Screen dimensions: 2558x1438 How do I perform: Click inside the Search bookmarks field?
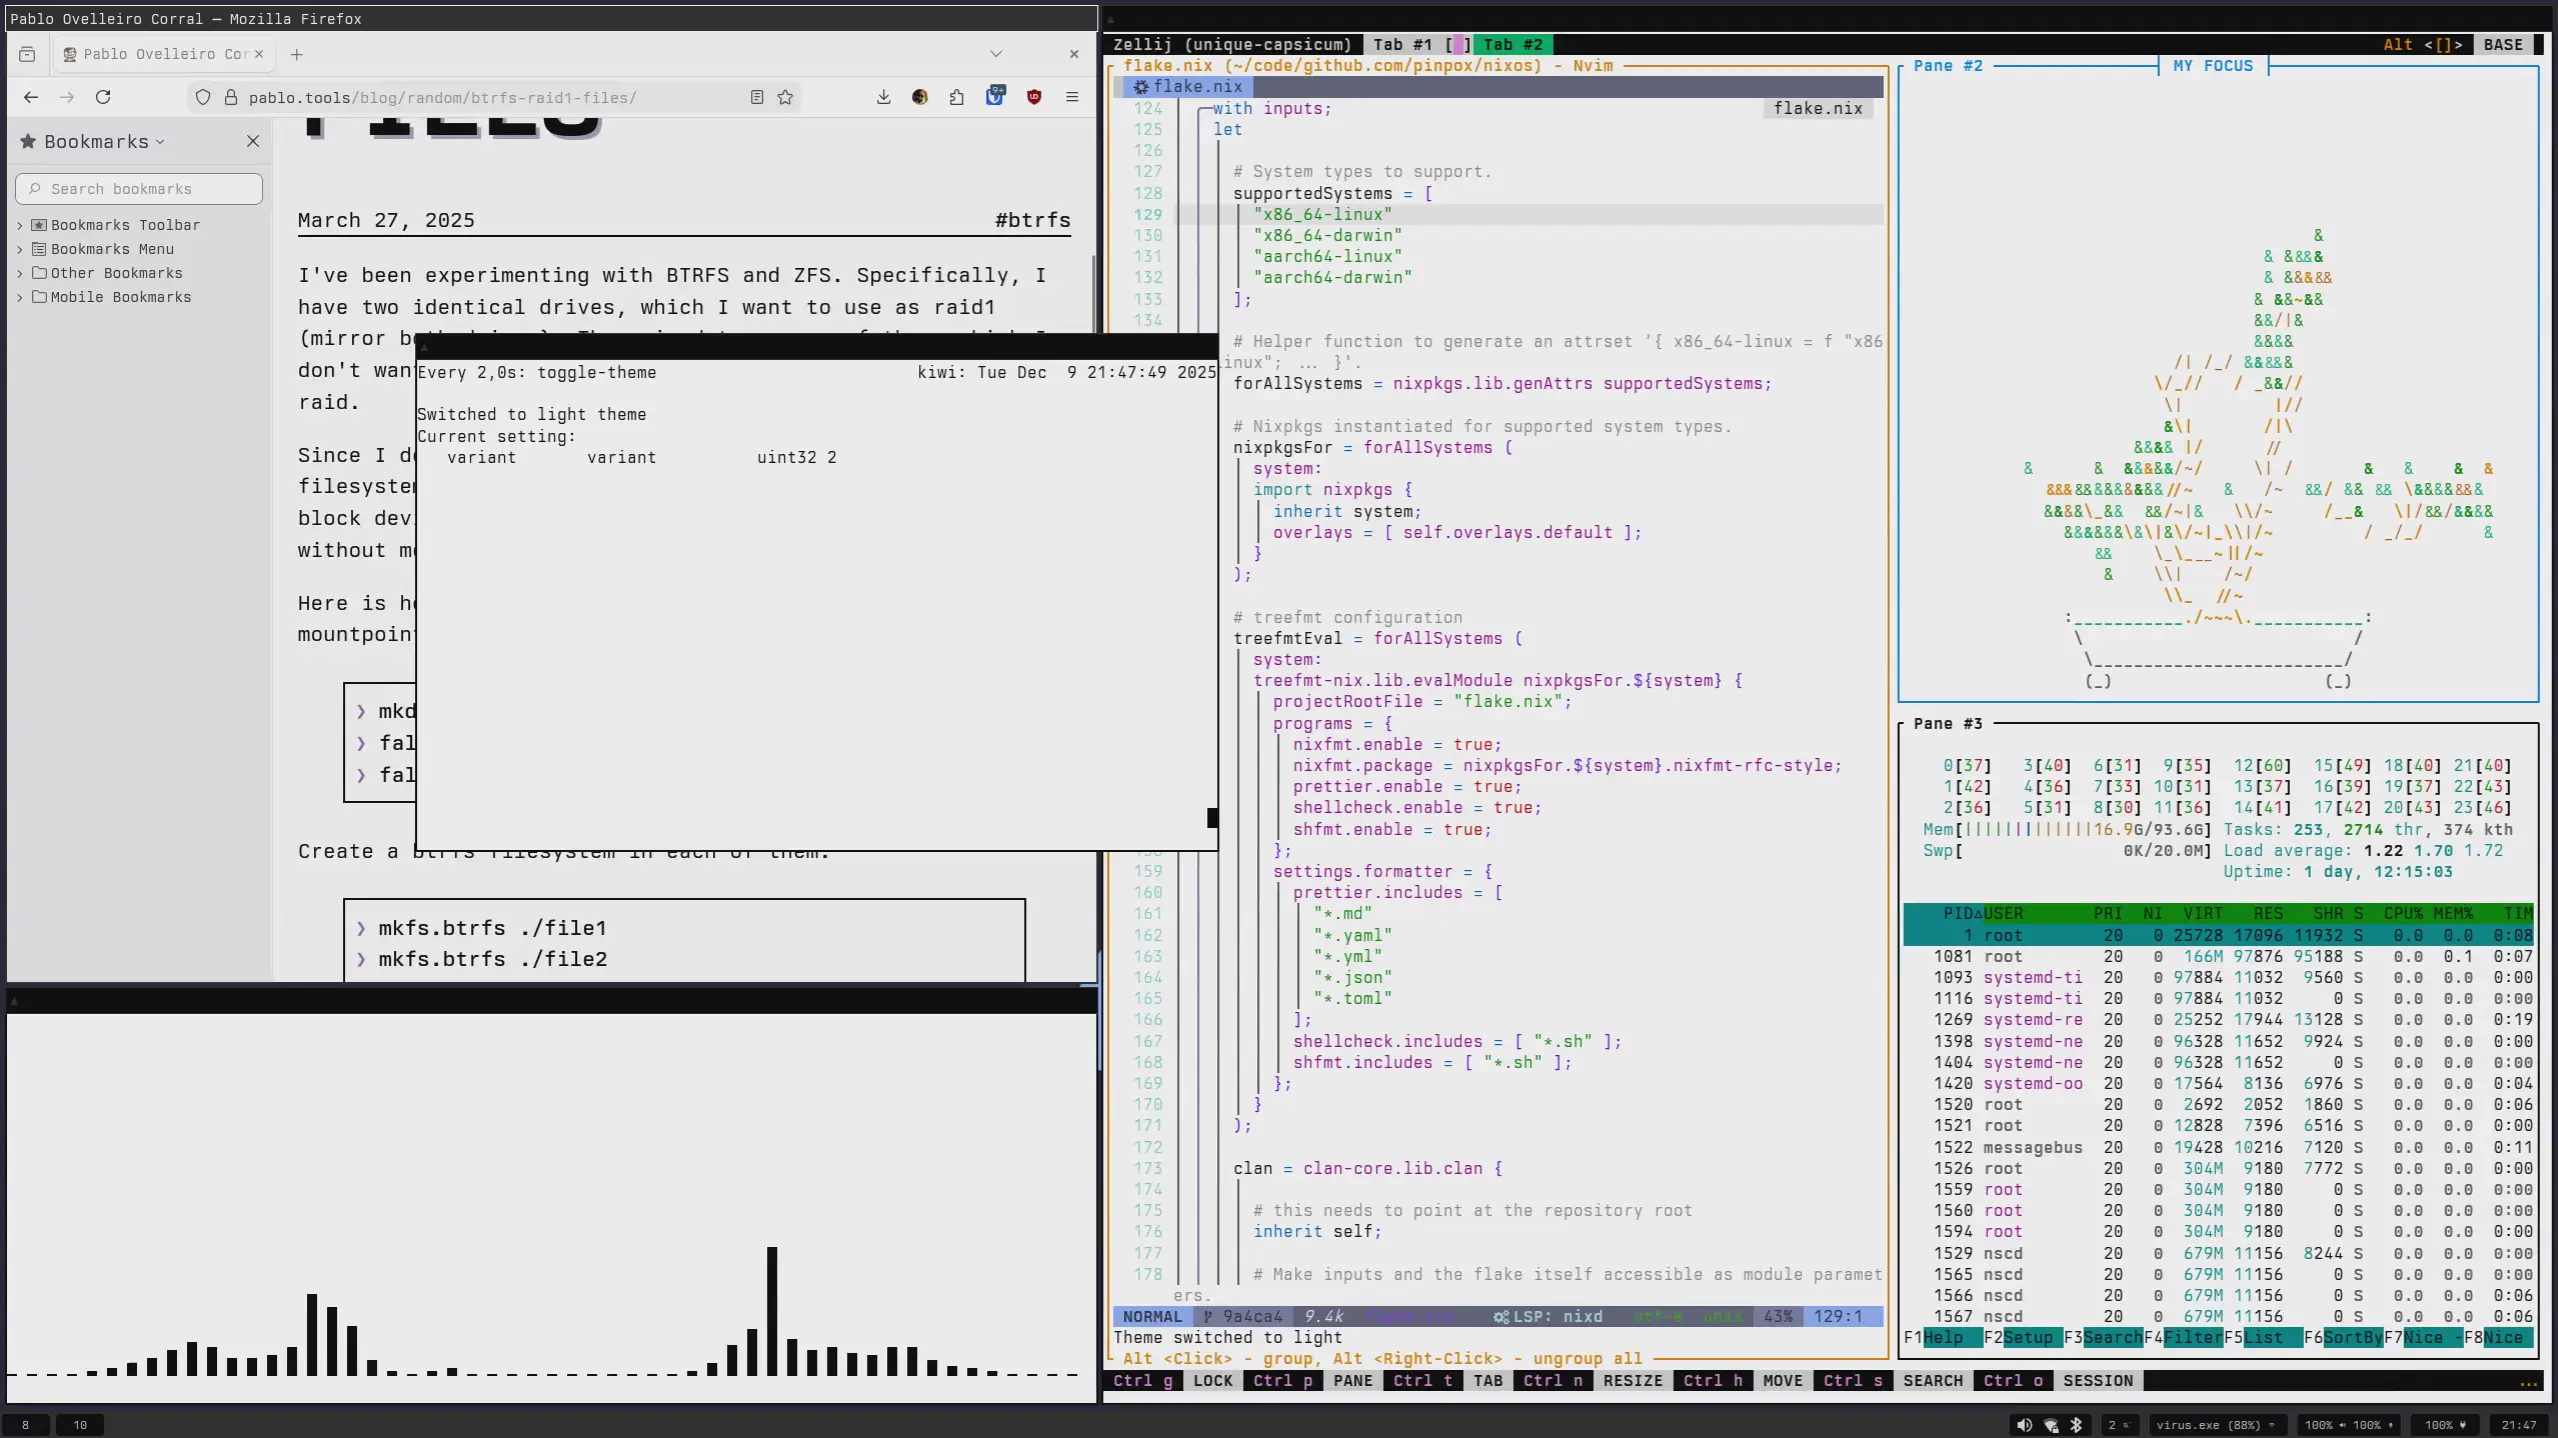point(139,188)
